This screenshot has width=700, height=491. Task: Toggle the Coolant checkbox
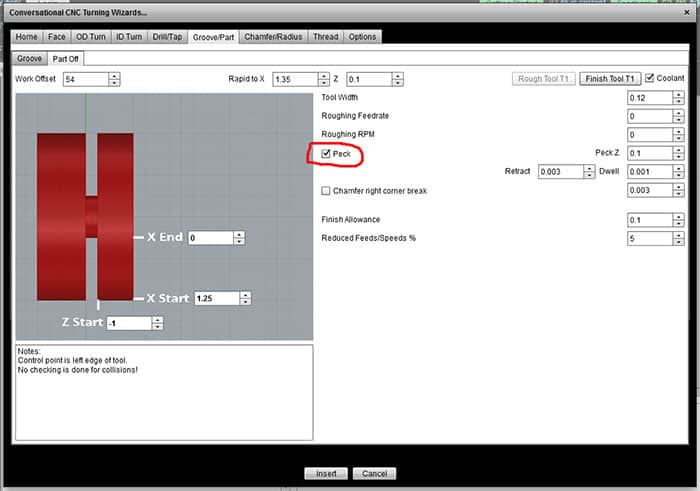(x=650, y=78)
